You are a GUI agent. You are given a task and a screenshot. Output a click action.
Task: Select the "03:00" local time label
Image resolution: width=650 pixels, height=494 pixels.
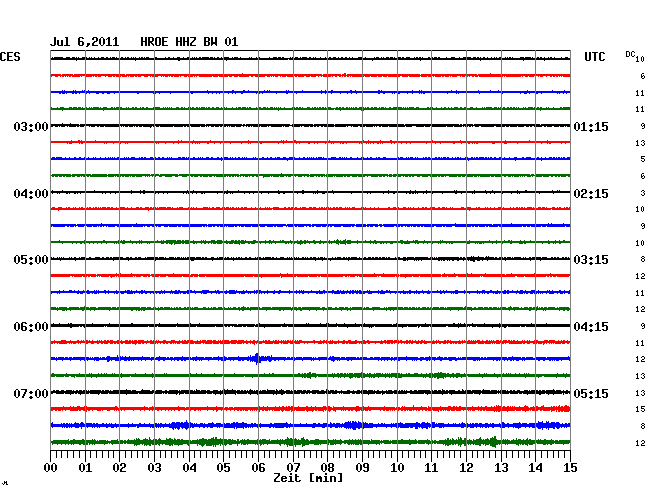[x=31, y=126]
